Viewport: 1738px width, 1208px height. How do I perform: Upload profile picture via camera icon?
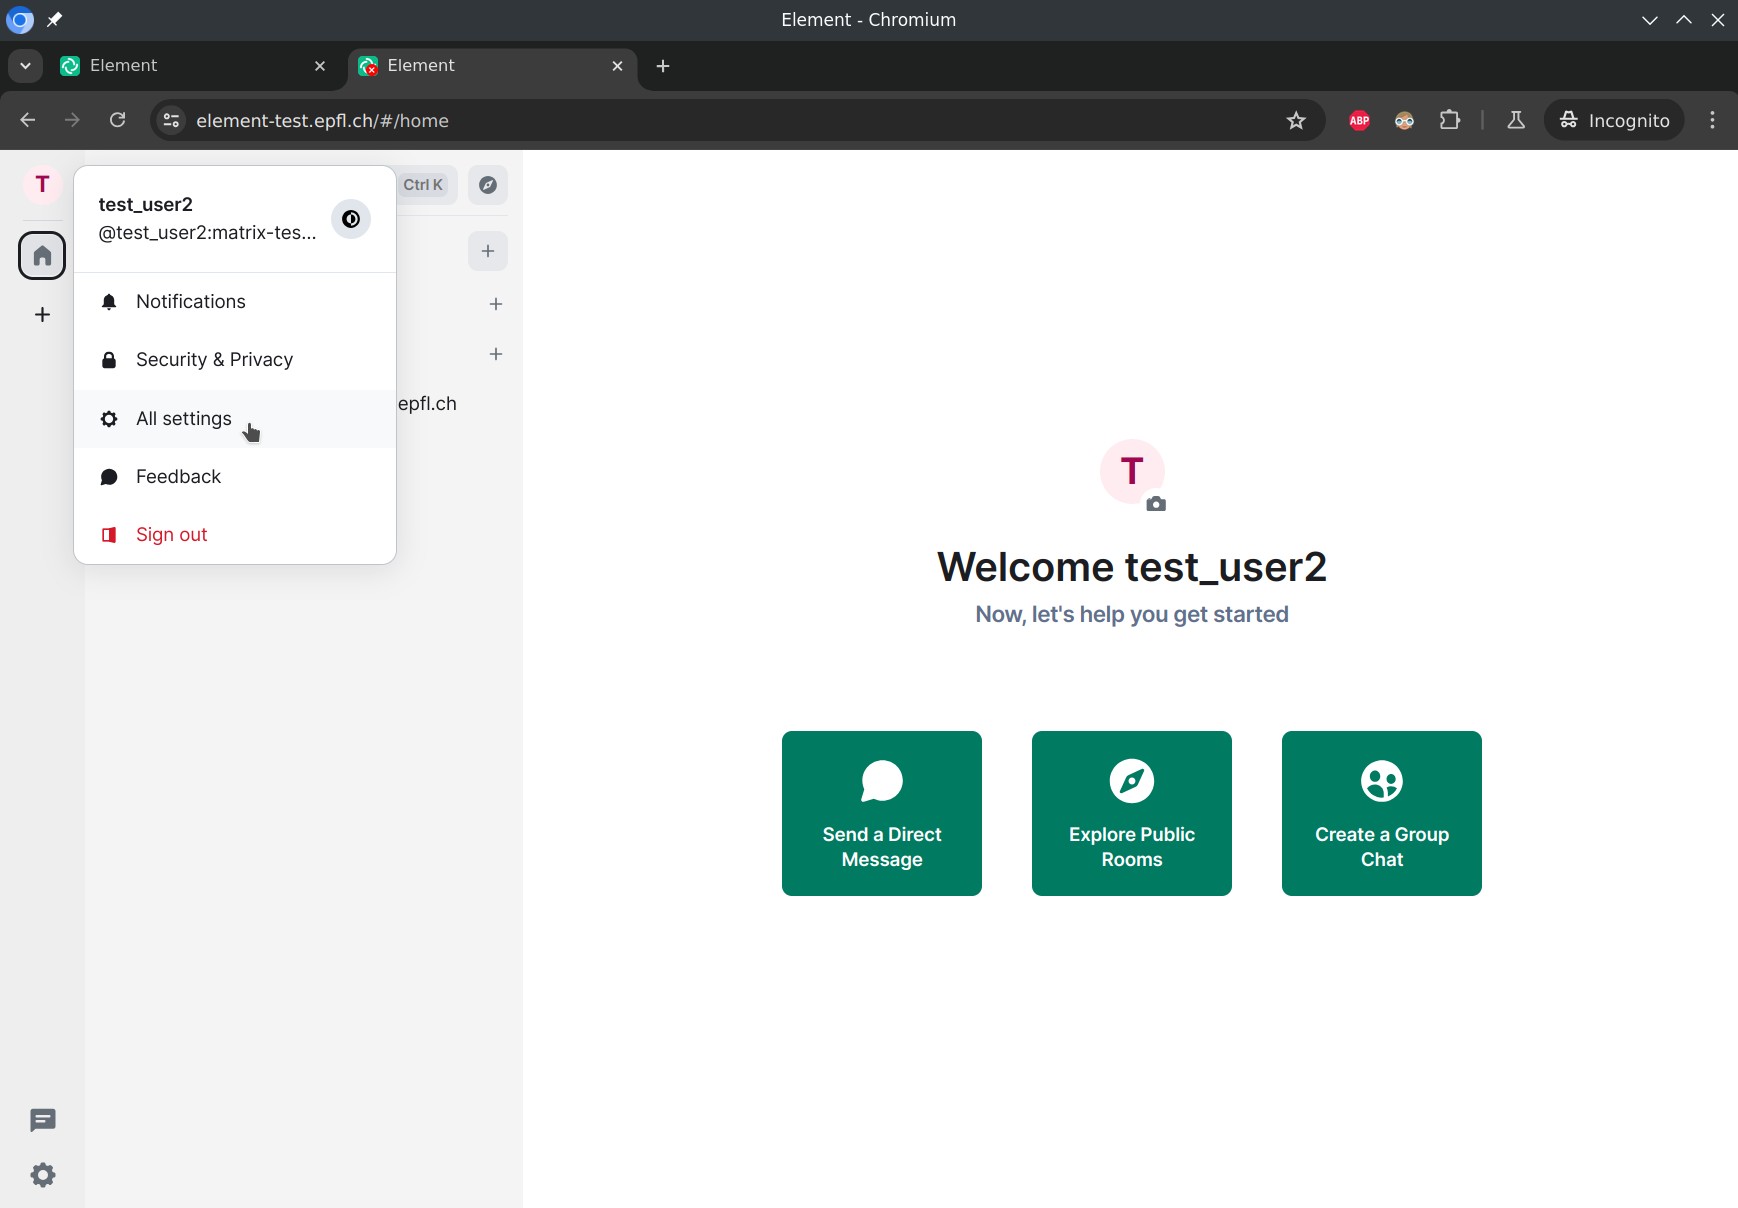point(1156,504)
